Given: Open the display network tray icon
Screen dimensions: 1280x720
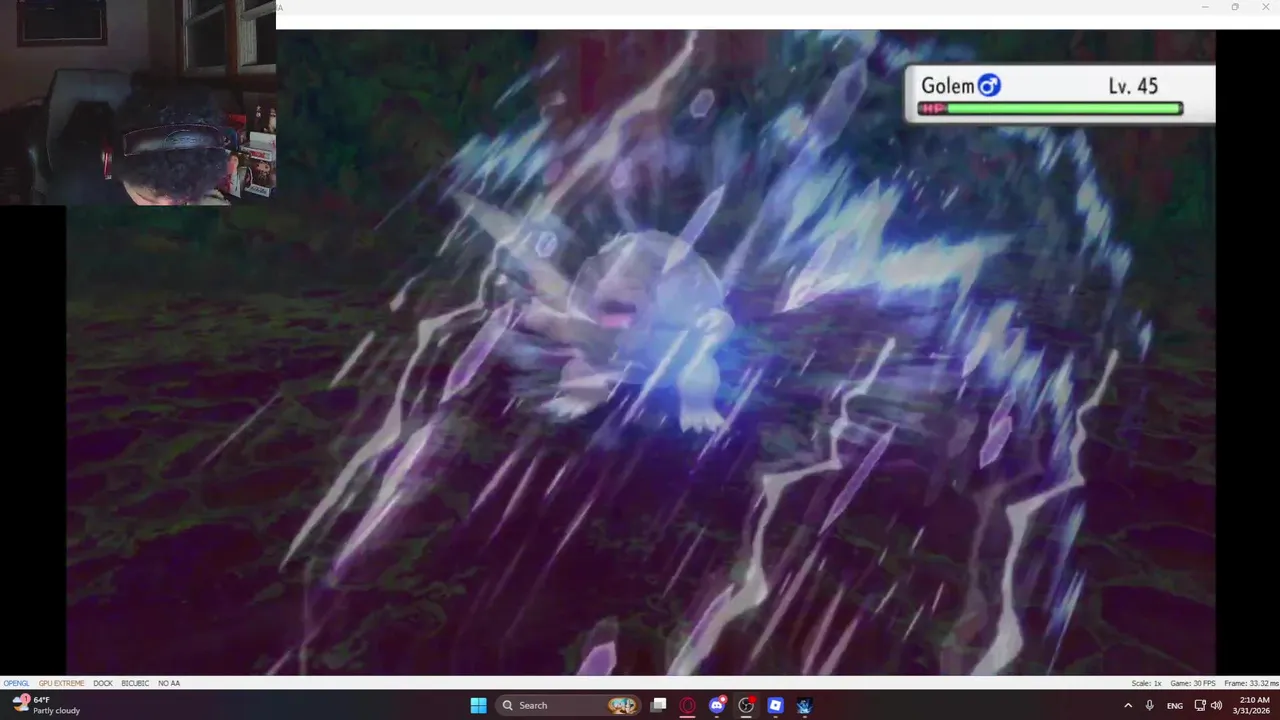Looking at the screenshot, I should tap(1200, 705).
